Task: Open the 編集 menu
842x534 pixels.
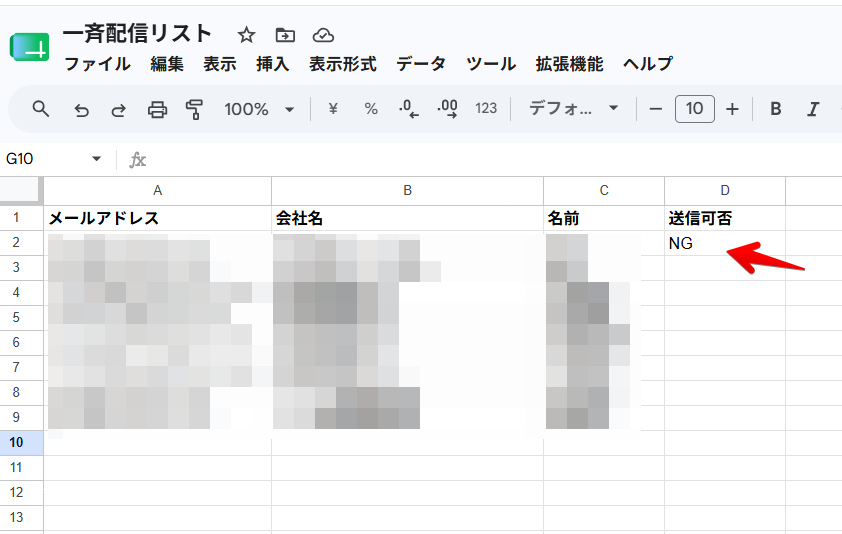Action: pyautogui.click(x=167, y=64)
